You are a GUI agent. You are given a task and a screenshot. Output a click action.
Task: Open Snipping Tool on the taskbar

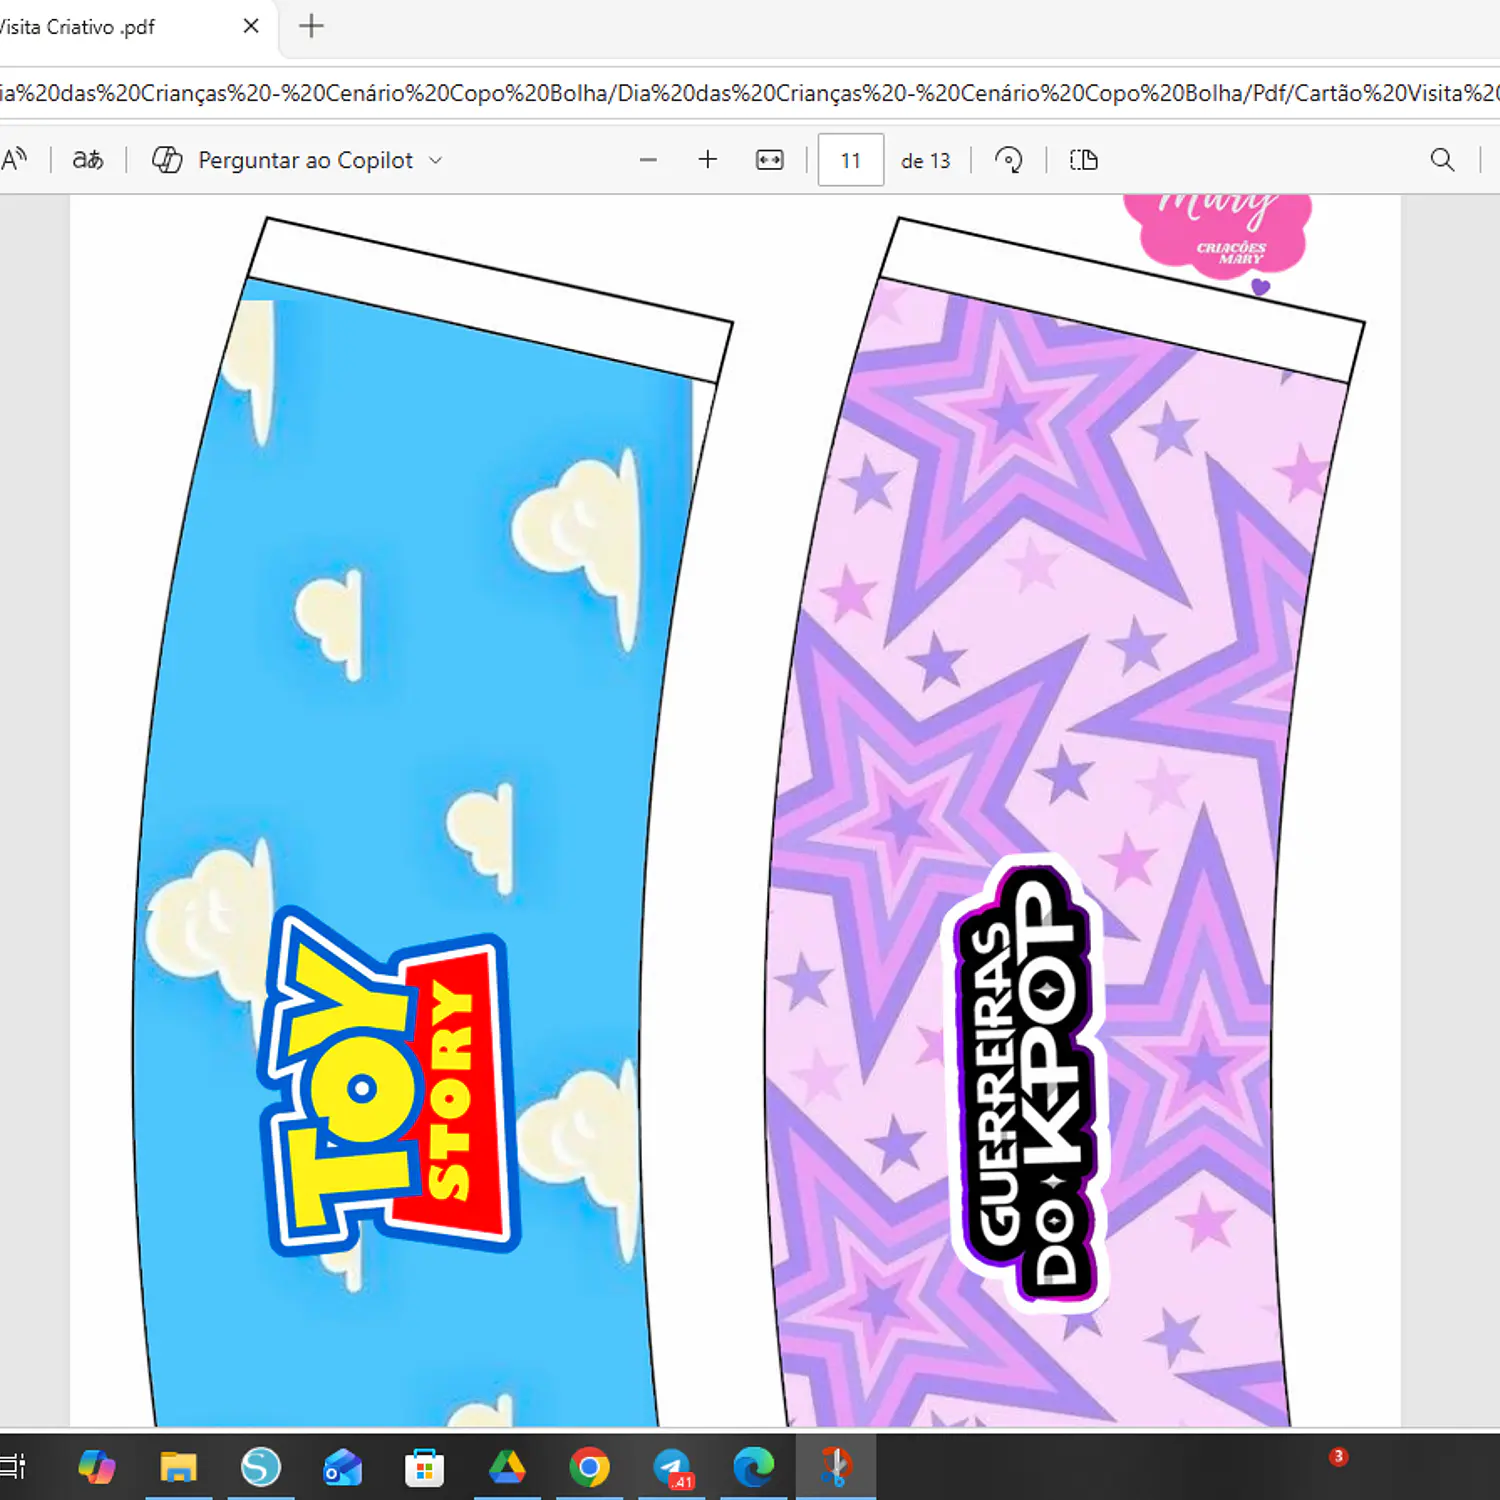(835, 1467)
